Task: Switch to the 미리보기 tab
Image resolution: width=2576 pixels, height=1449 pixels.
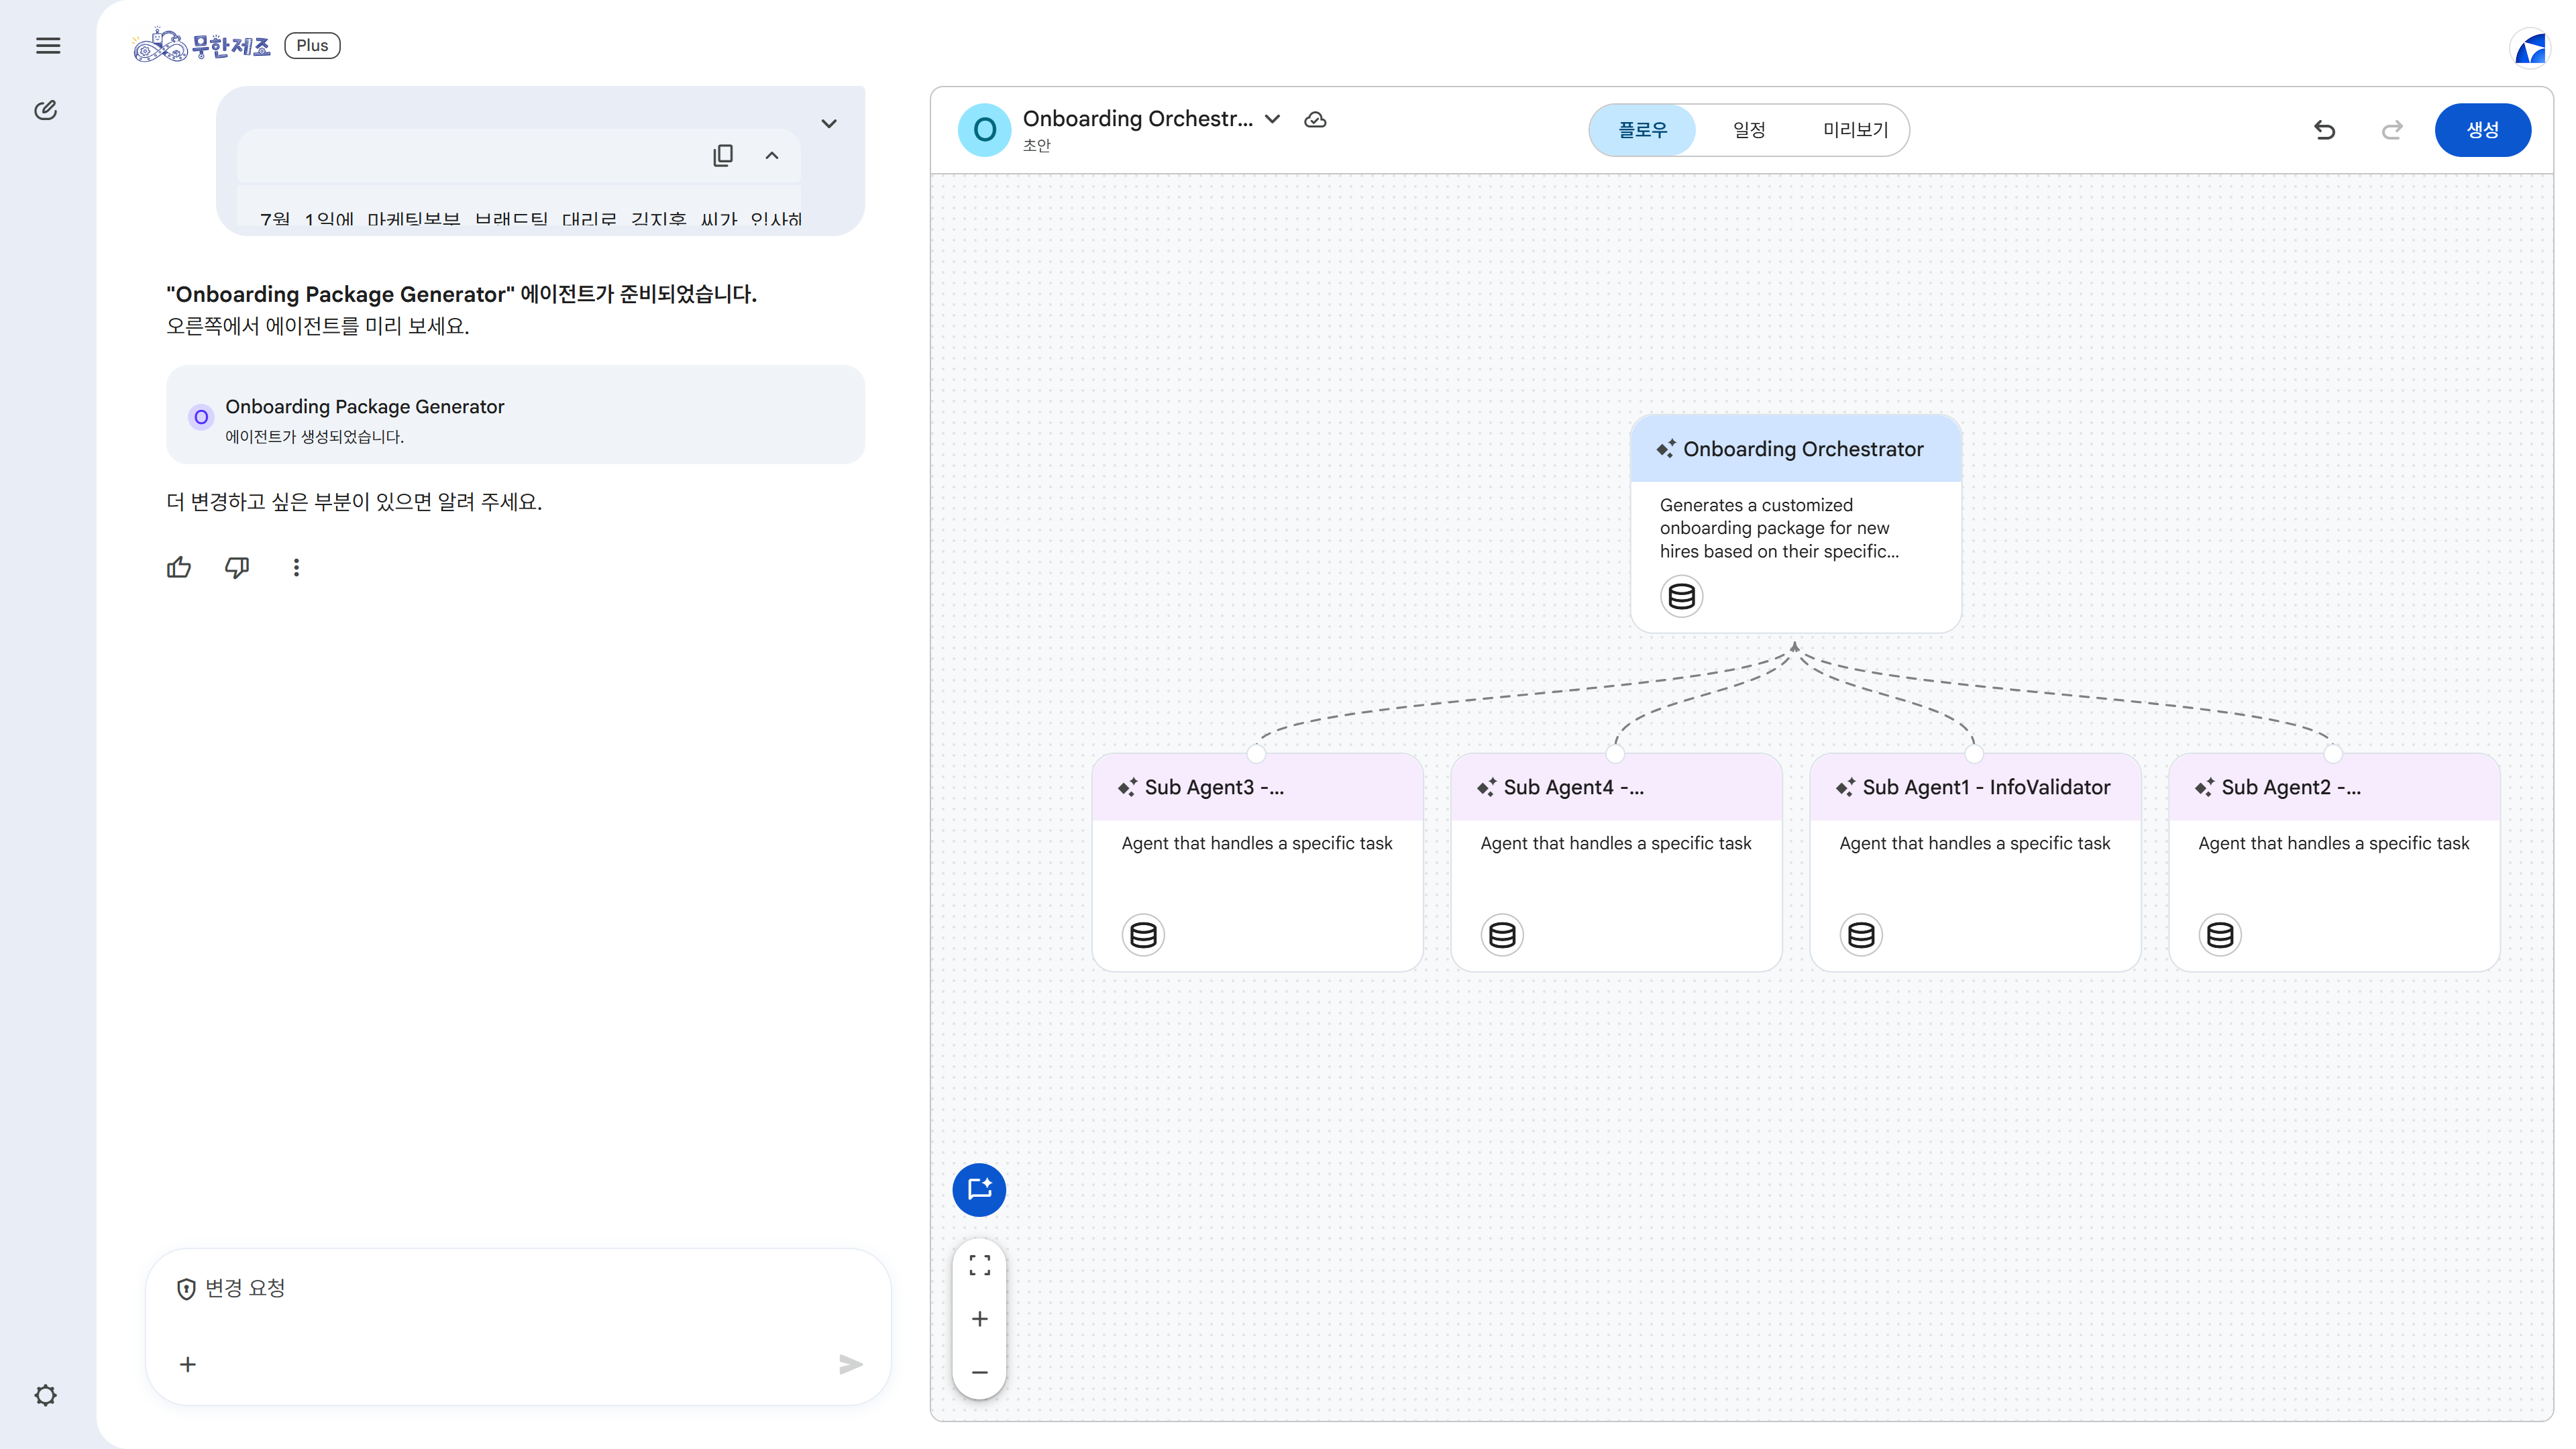Action: point(1855,130)
